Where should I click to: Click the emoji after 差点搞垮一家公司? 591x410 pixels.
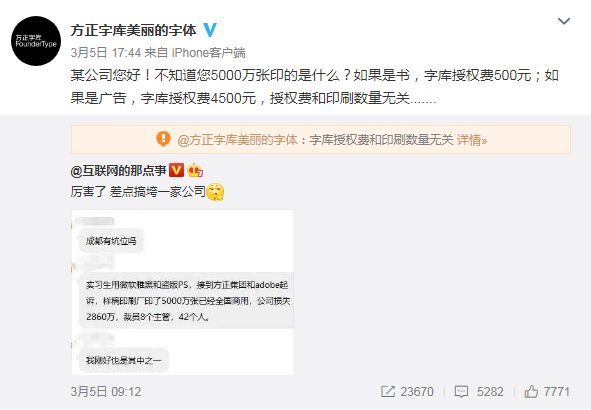[215, 192]
